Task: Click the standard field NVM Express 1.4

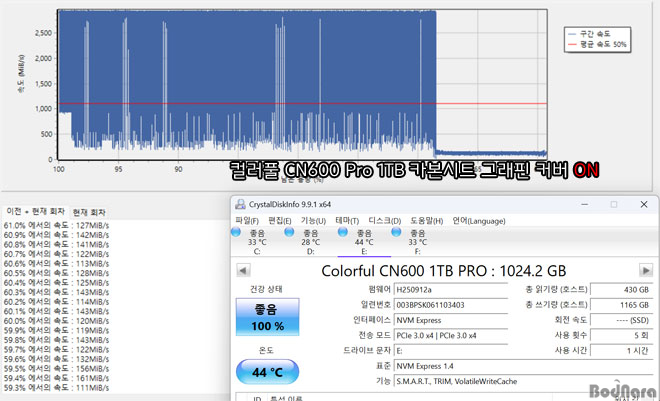Action: click(524, 366)
